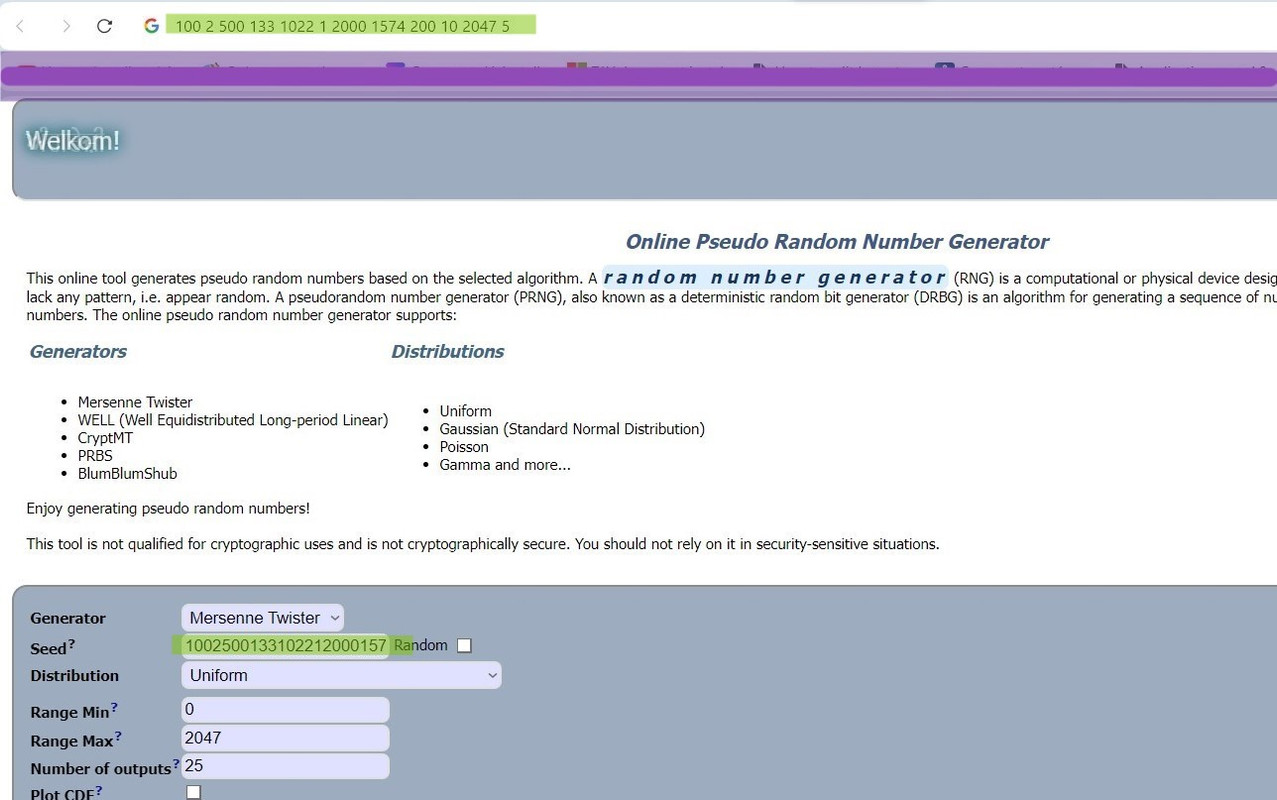Click the 'Range Min' form label
Viewport: 1277px width, 800px height.
click(x=70, y=713)
